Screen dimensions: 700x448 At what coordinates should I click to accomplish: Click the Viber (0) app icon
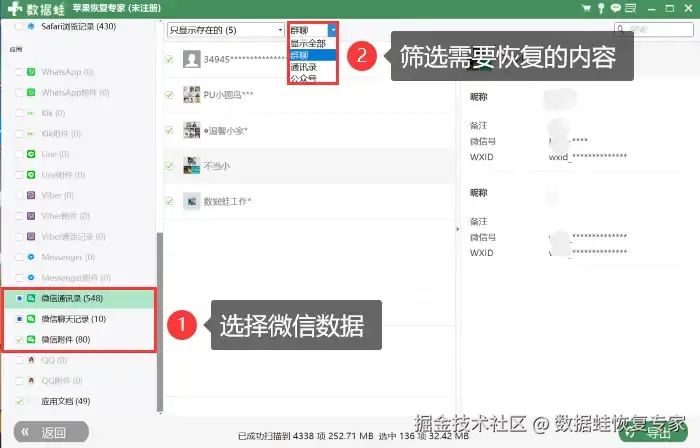31,195
